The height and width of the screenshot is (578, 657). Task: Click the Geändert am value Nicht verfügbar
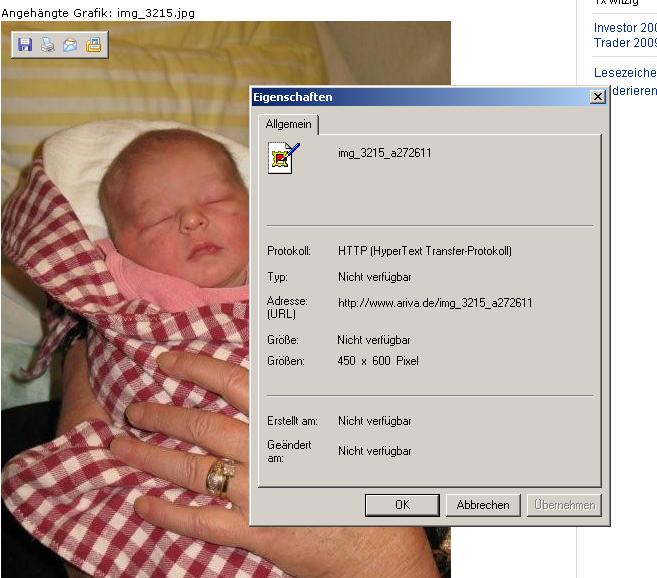375,451
